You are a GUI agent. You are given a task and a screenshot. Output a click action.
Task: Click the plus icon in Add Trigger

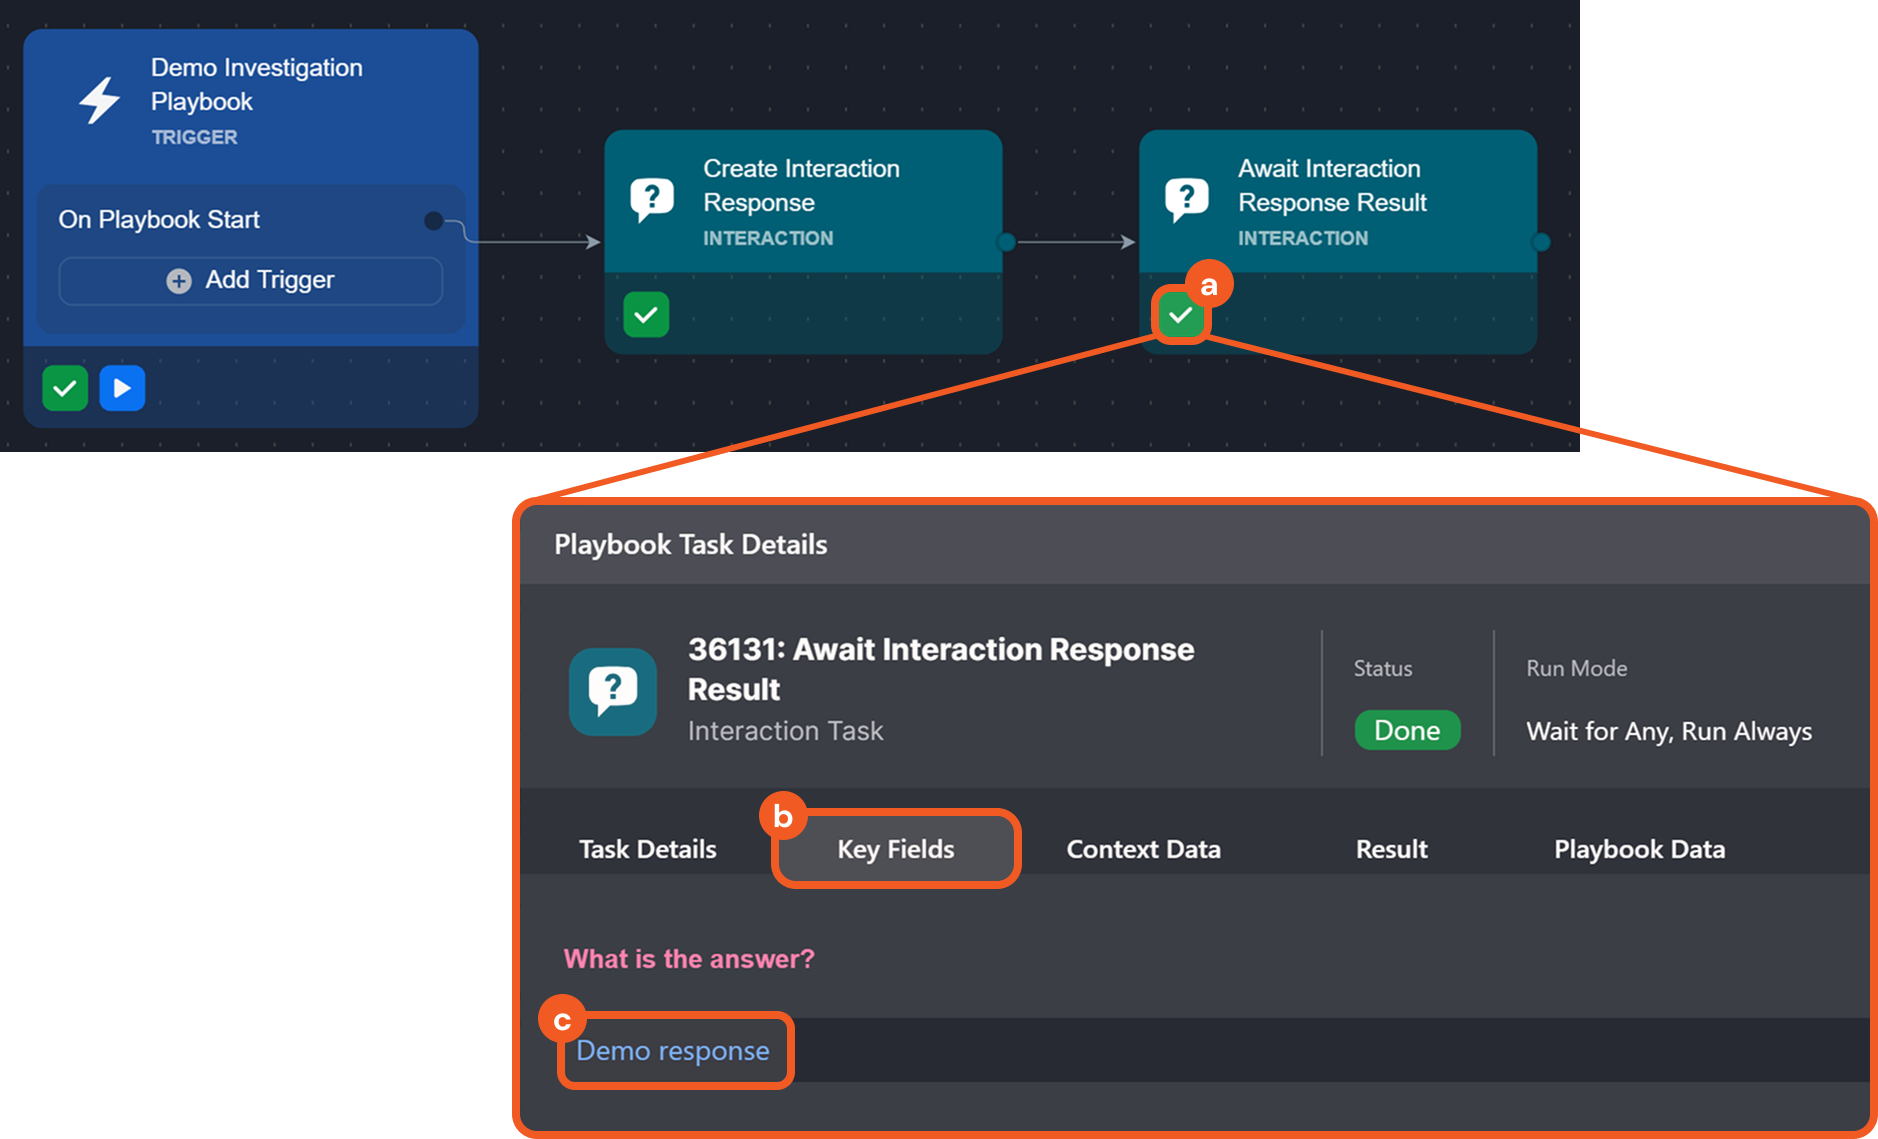[179, 281]
